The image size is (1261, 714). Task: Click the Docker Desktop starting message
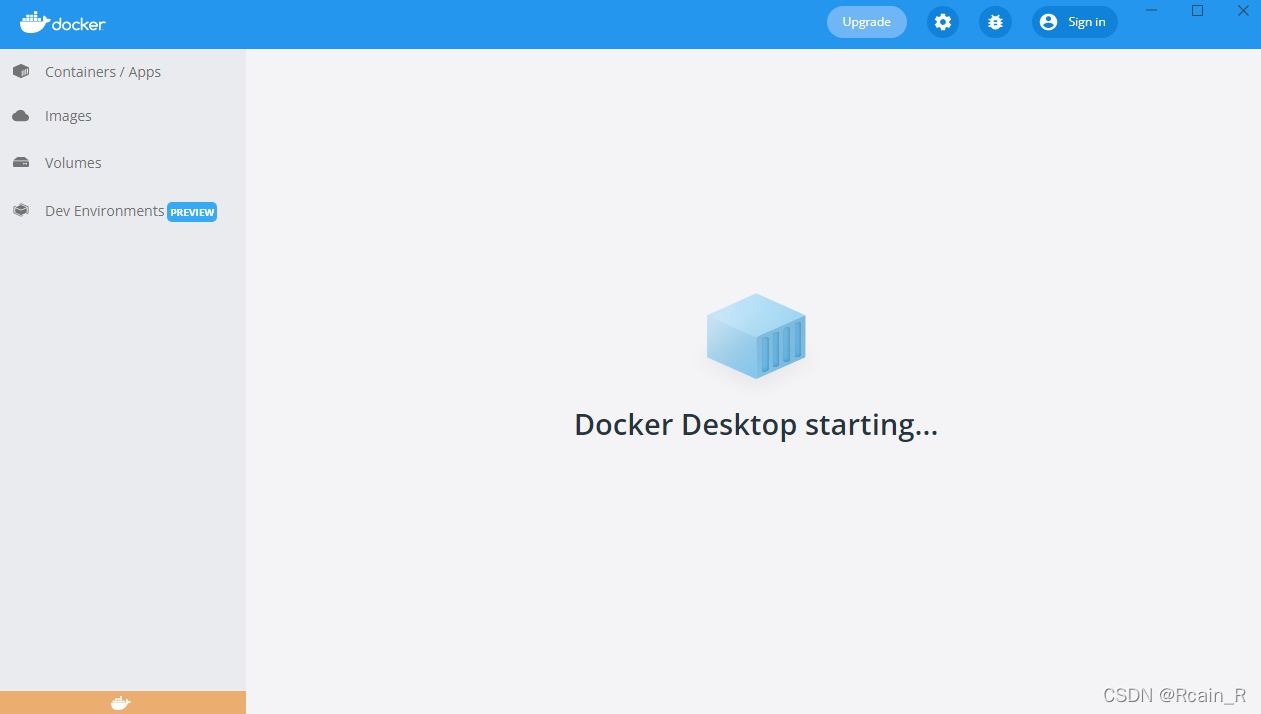(755, 424)
